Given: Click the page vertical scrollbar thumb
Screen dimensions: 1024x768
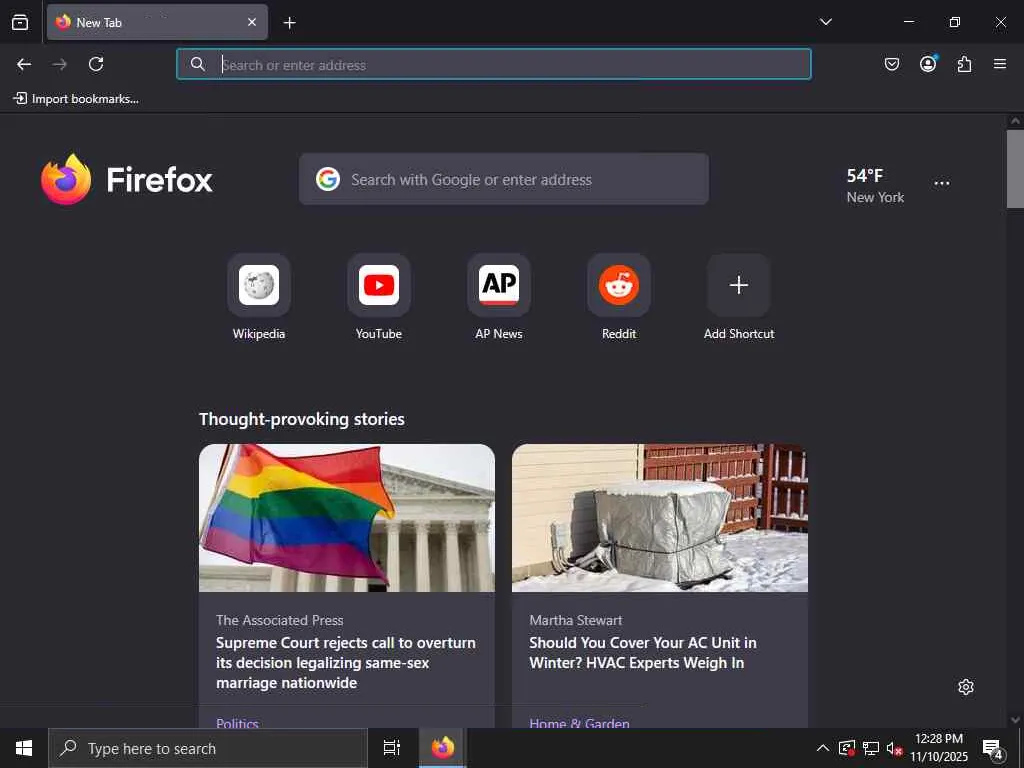Looking at the screenshot, I should point(1015,168).
